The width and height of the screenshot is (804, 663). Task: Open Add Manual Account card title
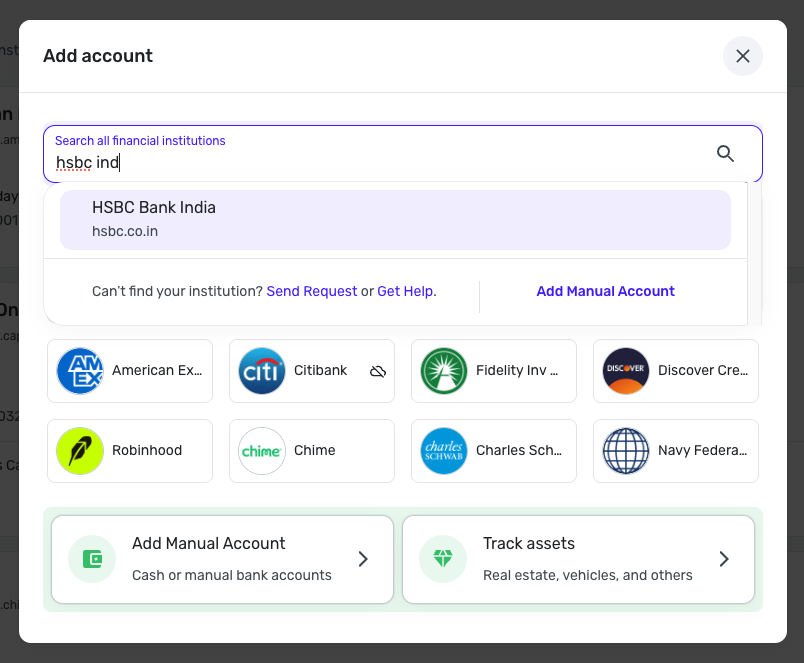point(208,543)
